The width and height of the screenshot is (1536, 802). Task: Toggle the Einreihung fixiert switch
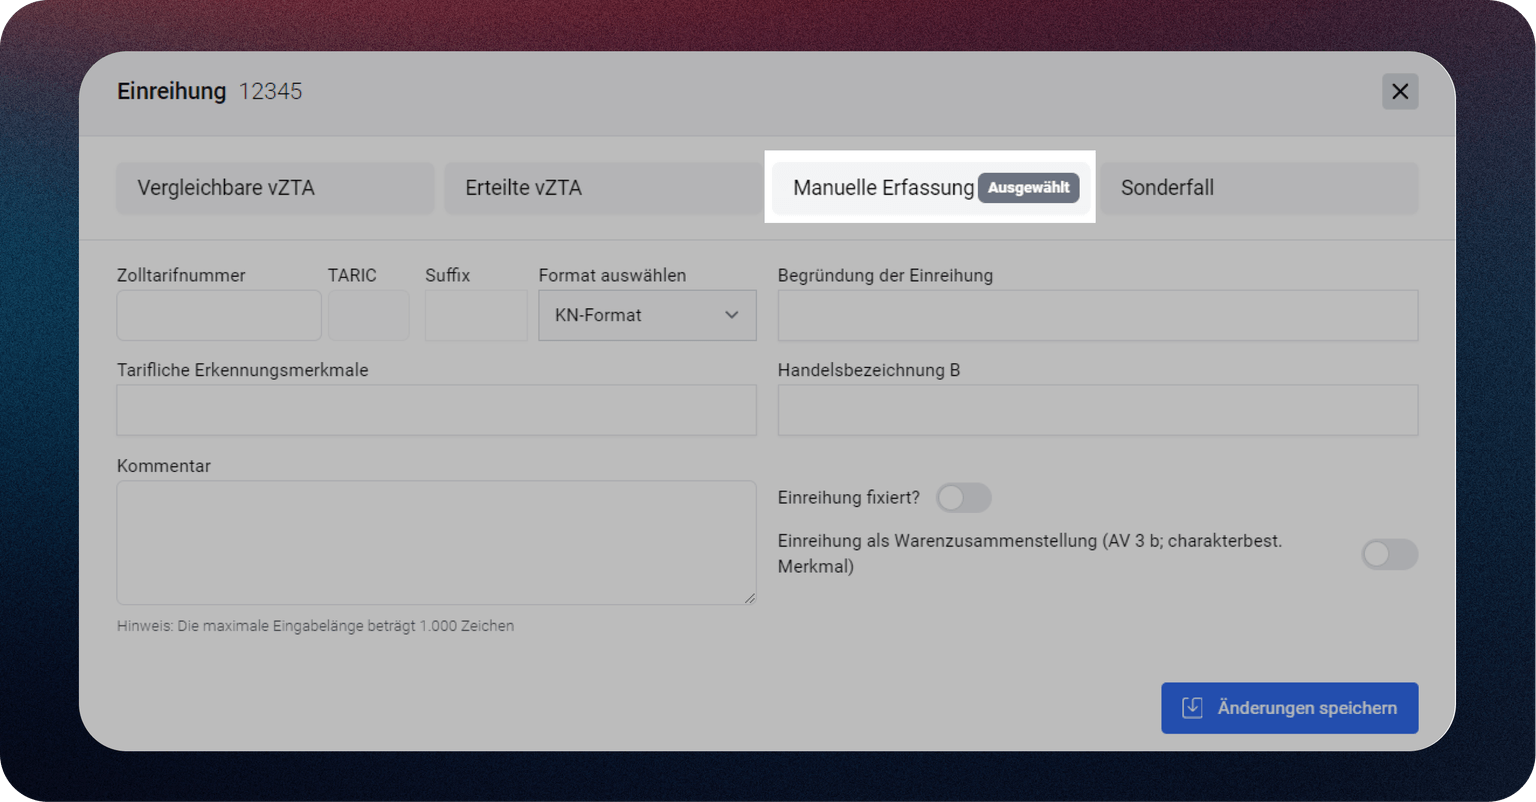963,498
